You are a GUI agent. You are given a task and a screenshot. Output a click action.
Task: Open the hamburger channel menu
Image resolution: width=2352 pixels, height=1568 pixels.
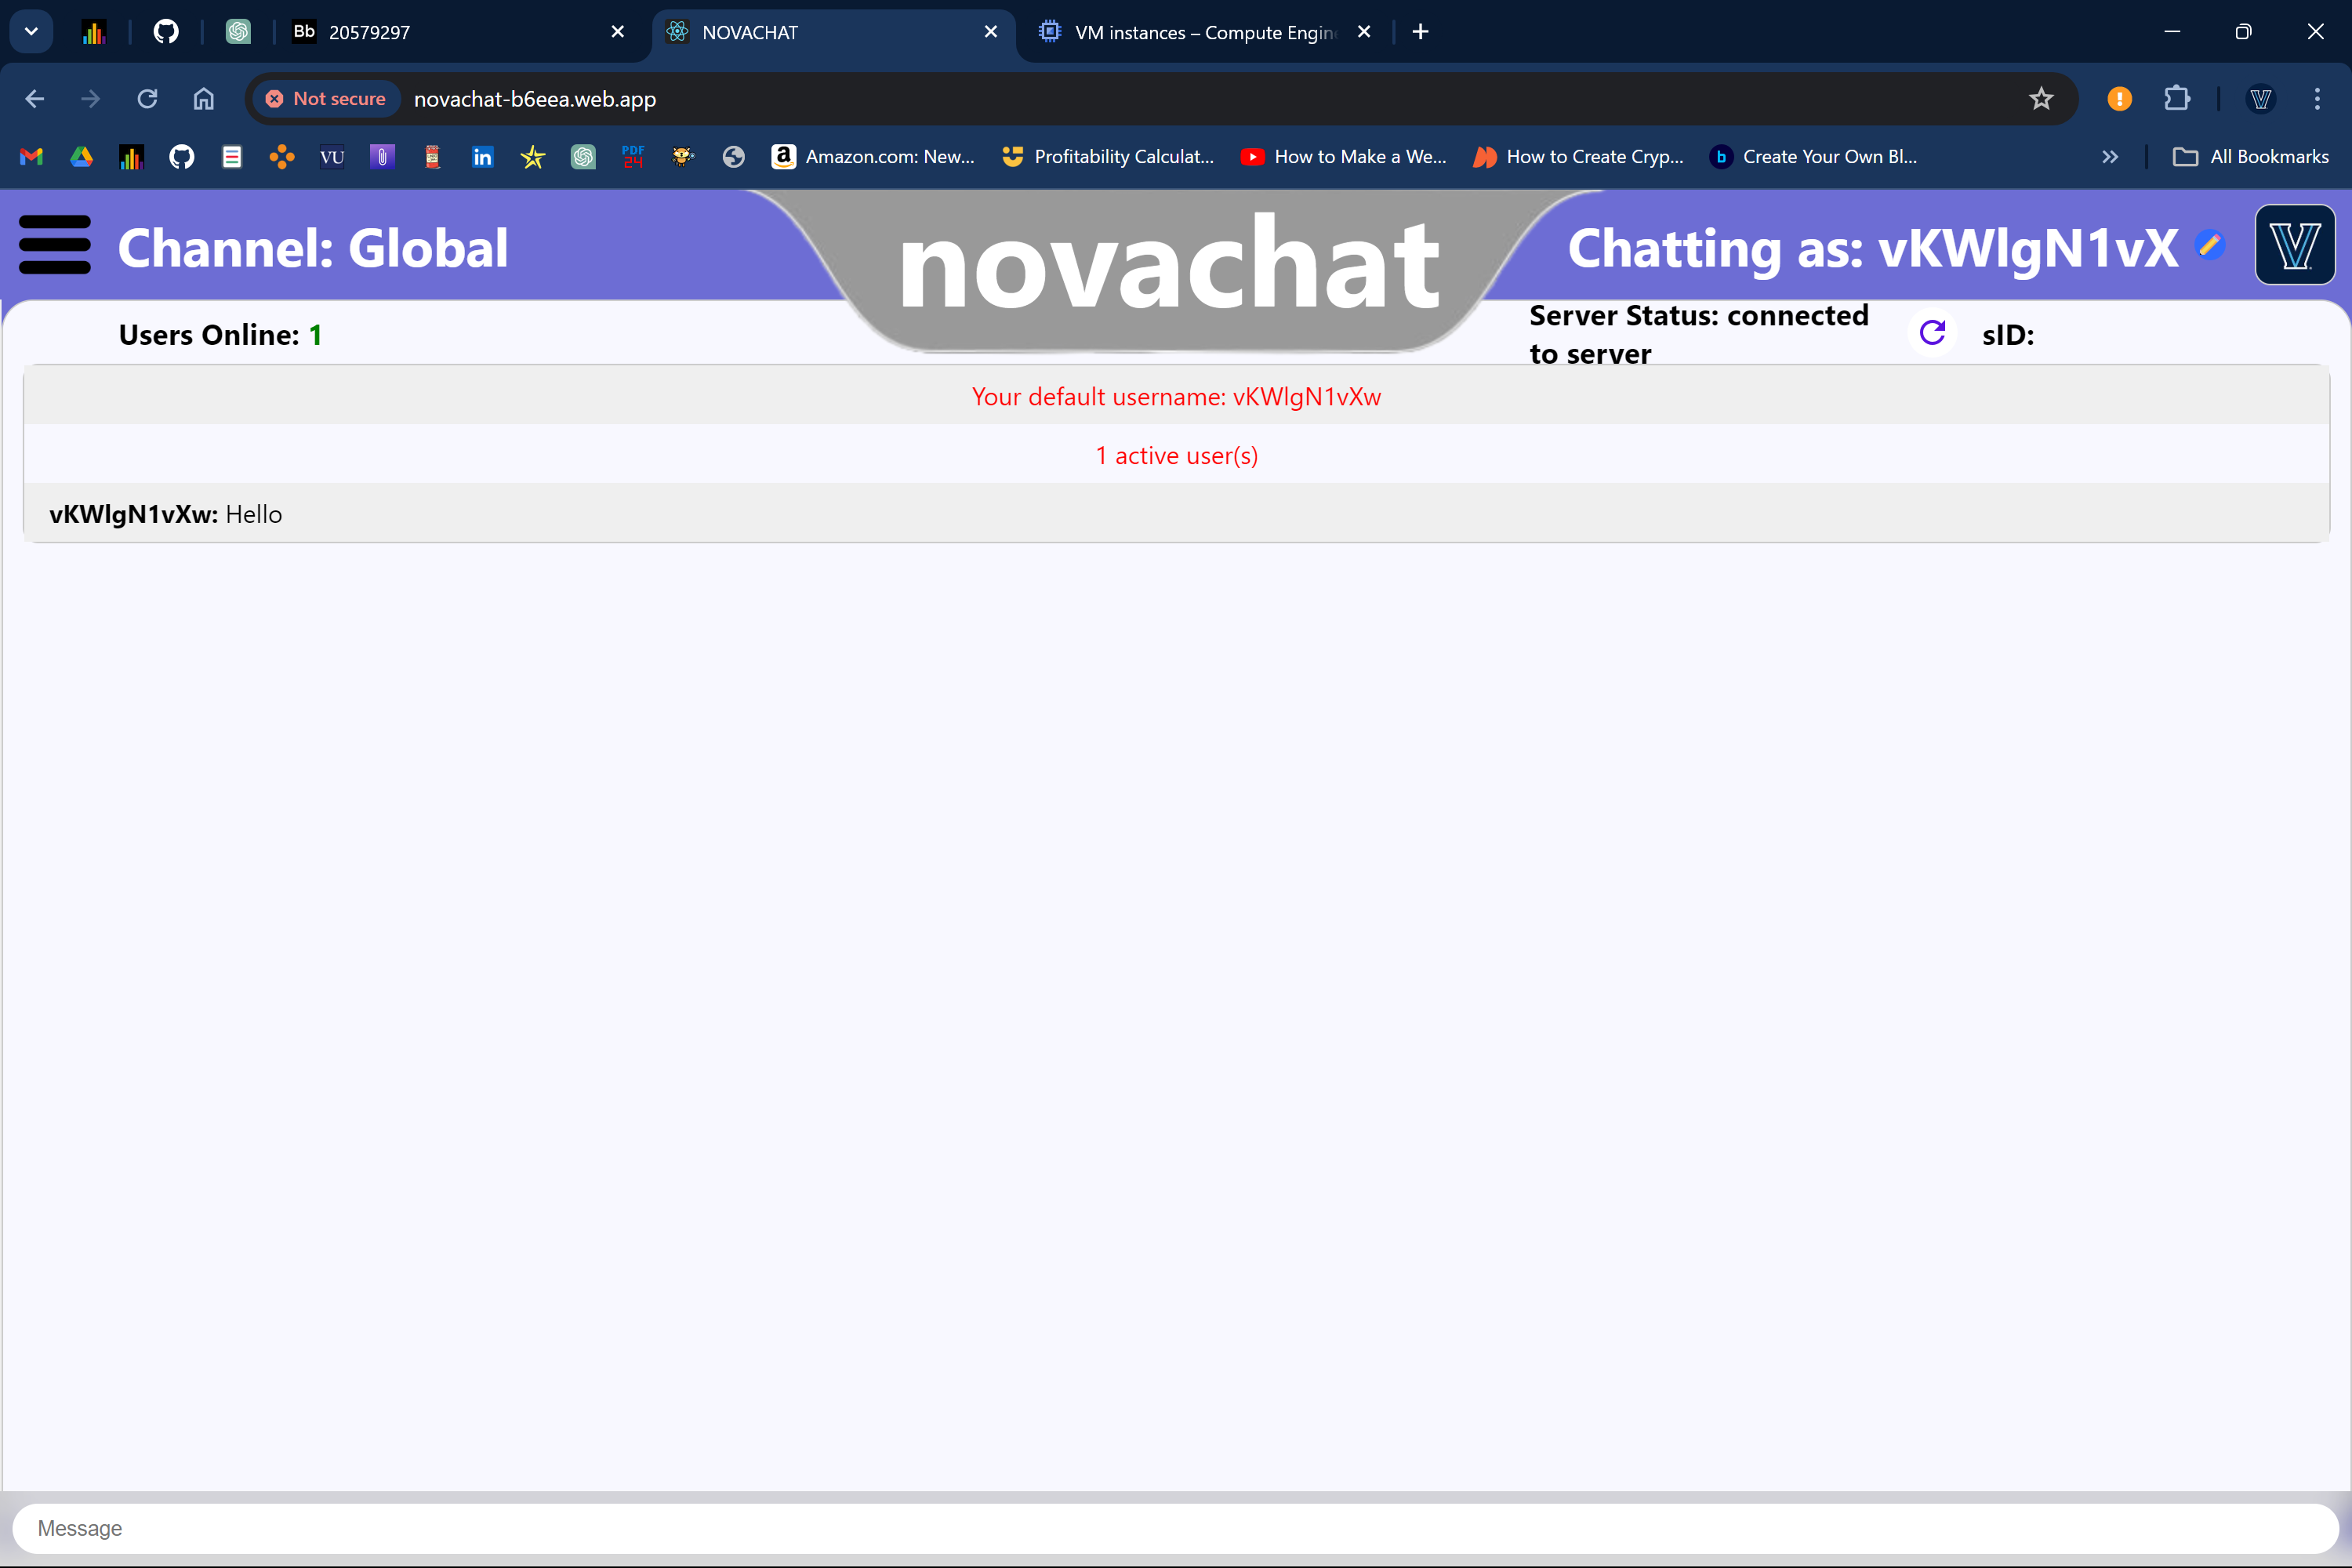tap(55, 245)
